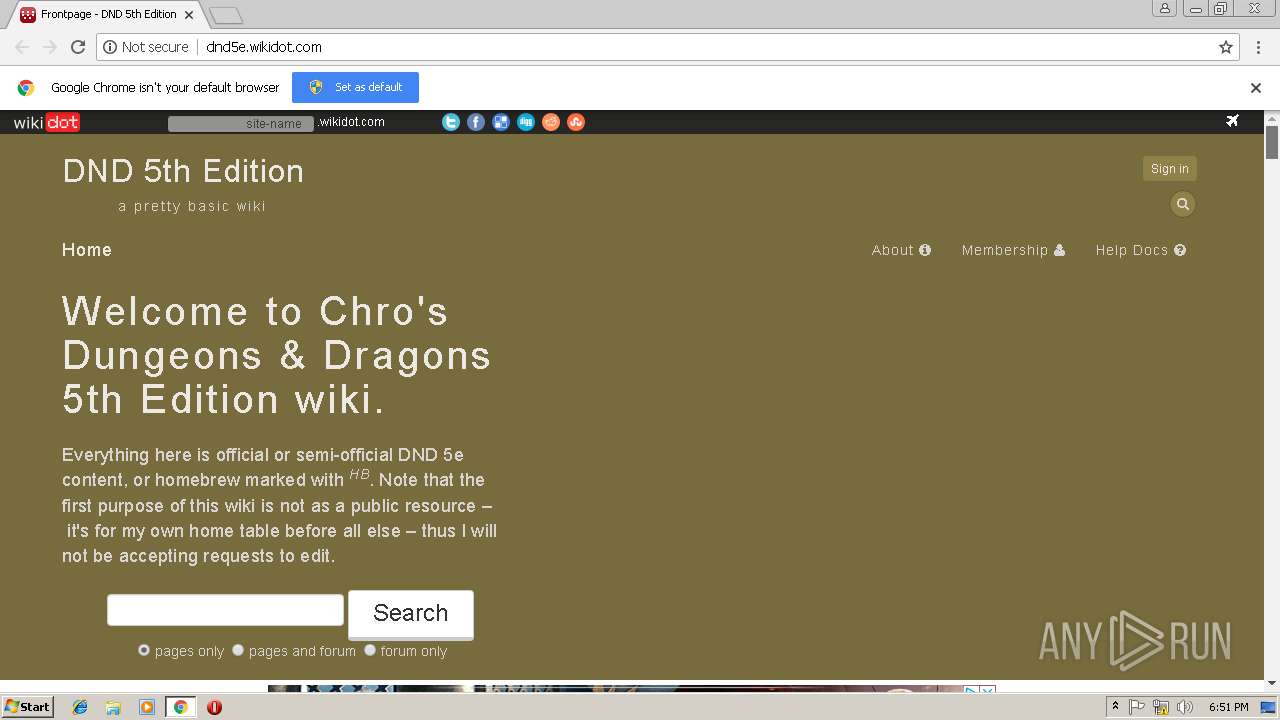This screenshot has height=720, width=1280.
Task: Dismiss the default browser notification bar
Action: 1256,88
